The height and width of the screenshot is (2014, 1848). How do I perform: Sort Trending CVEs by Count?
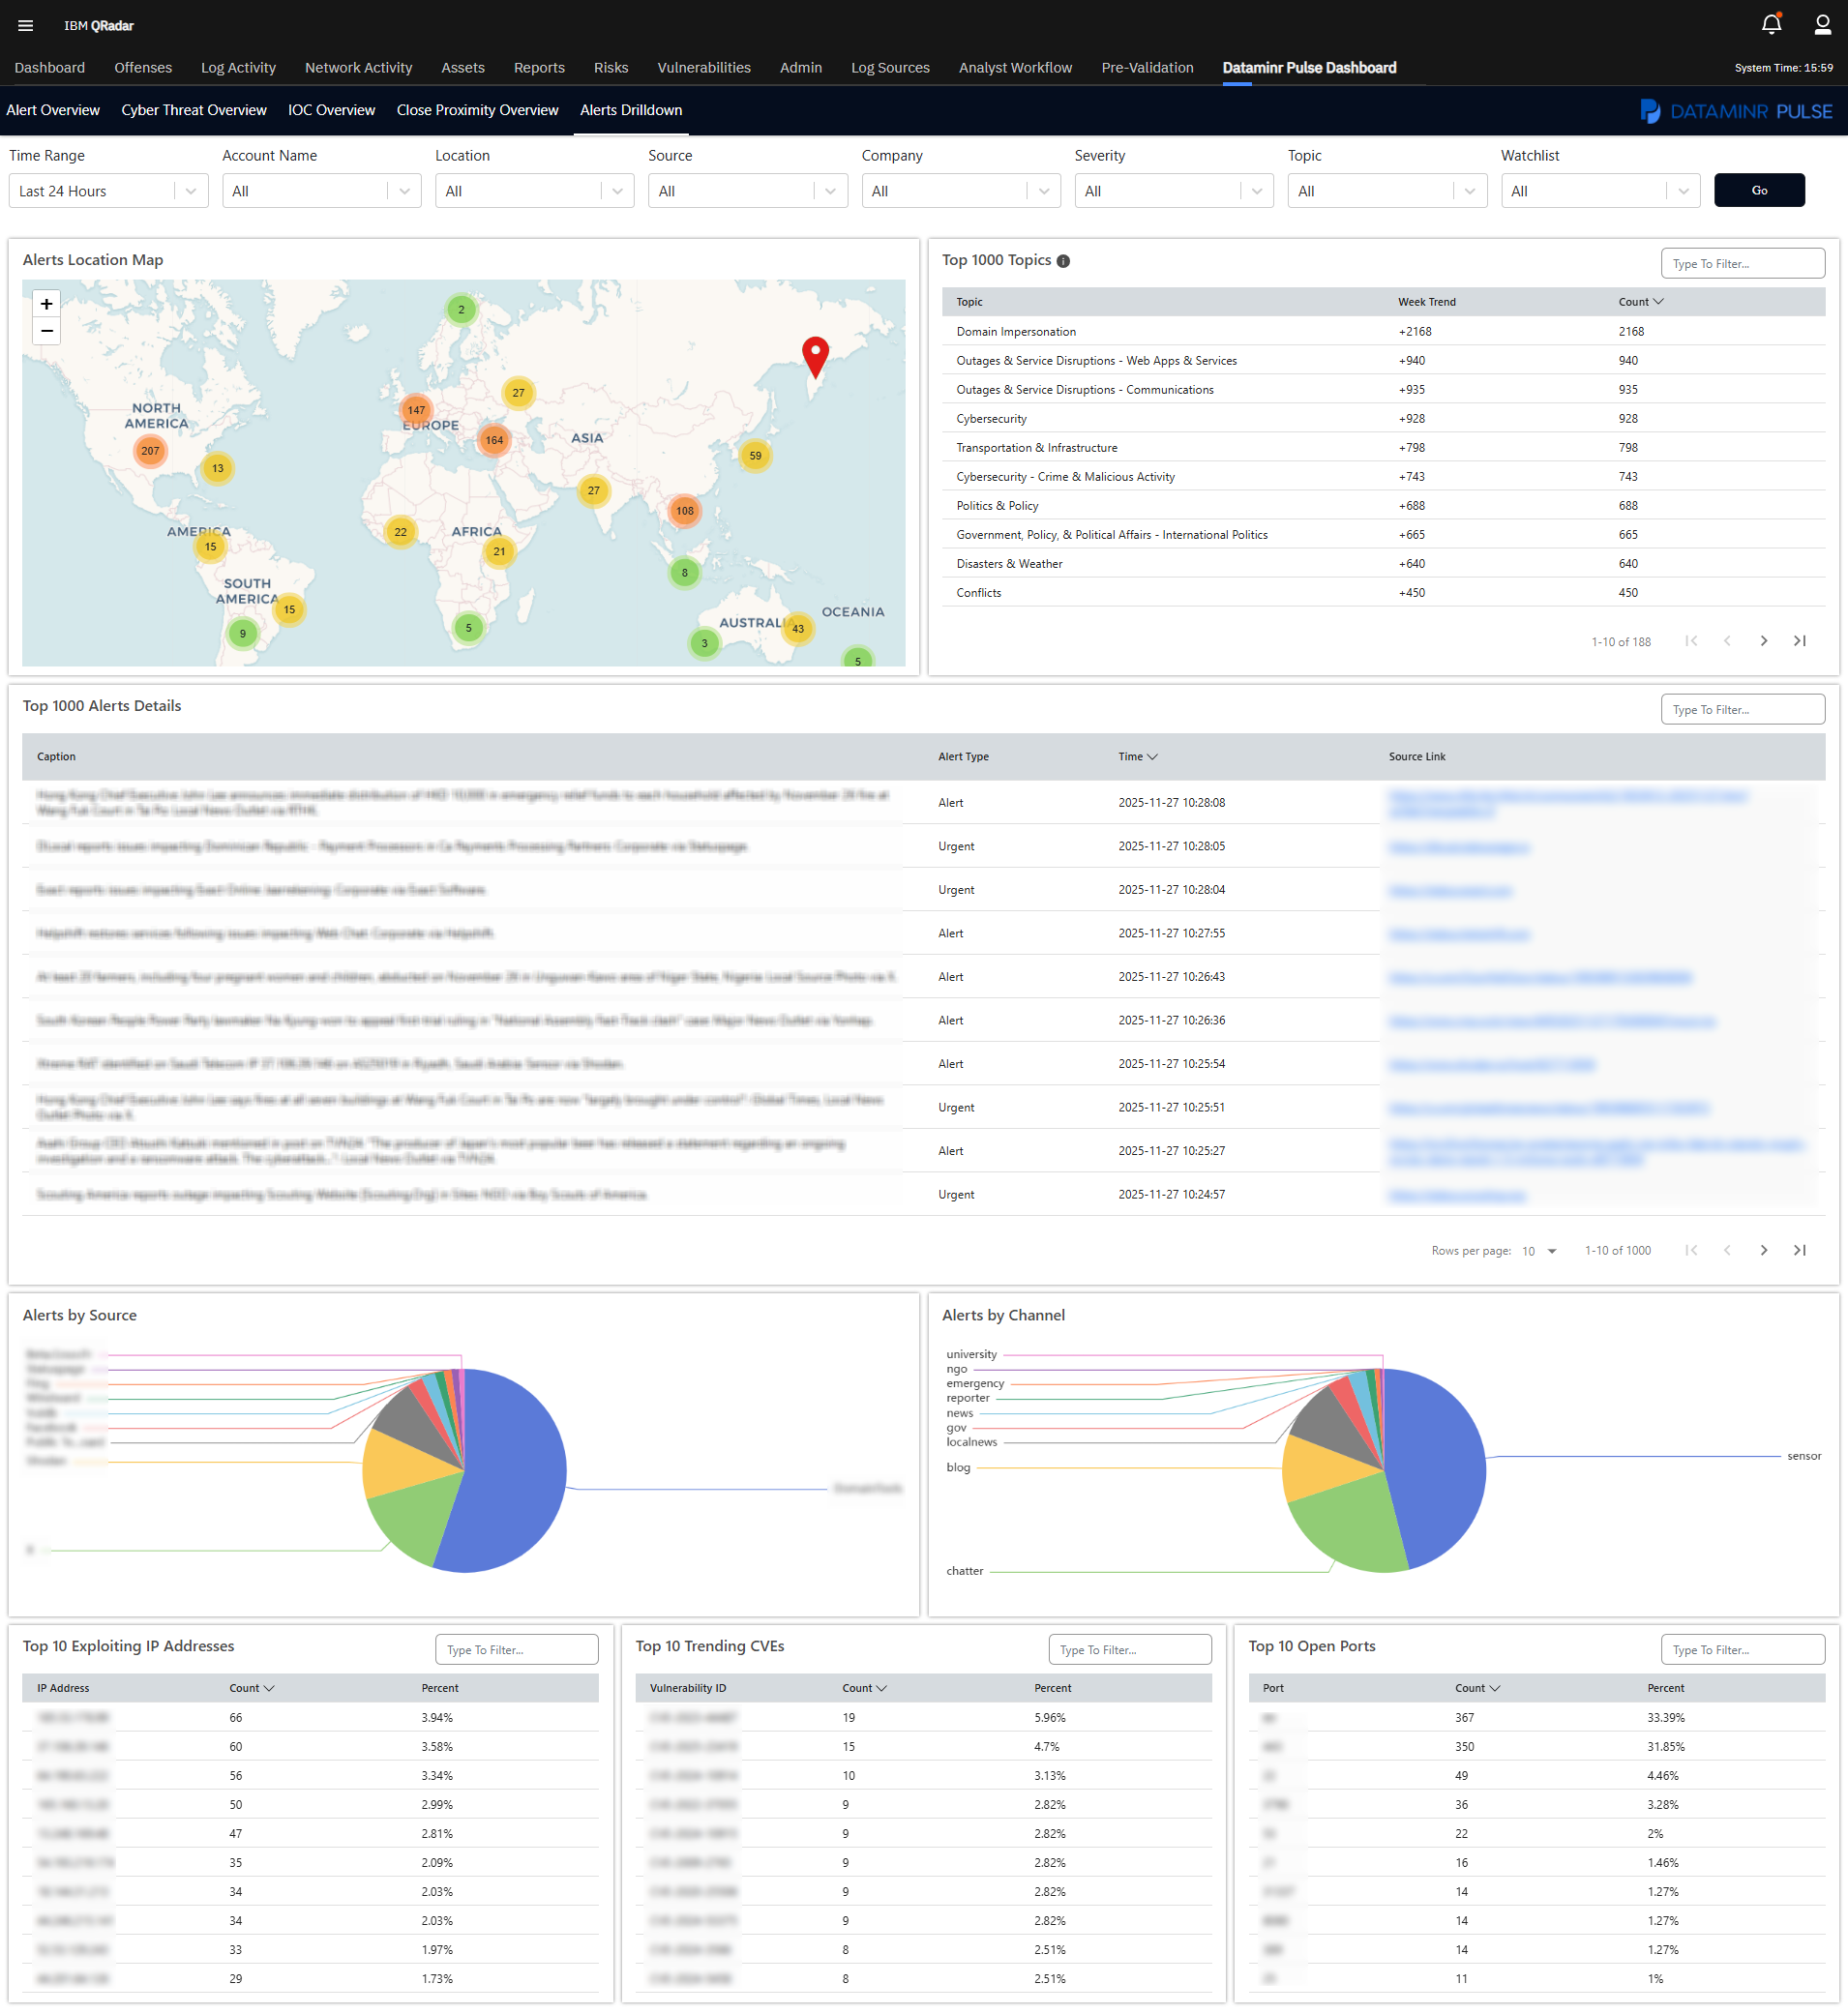(x=864, y=1688)
